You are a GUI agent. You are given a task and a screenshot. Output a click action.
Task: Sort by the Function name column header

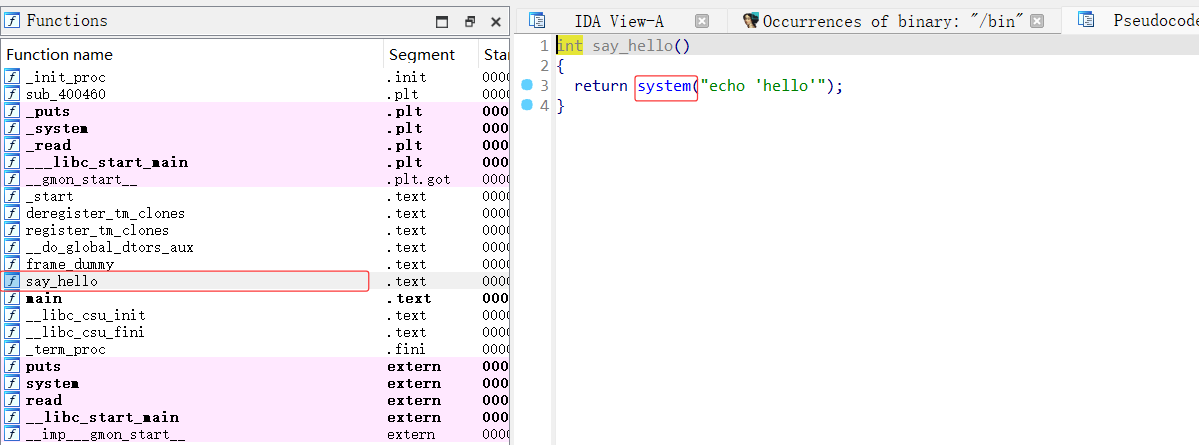click(x=60, y=54)
